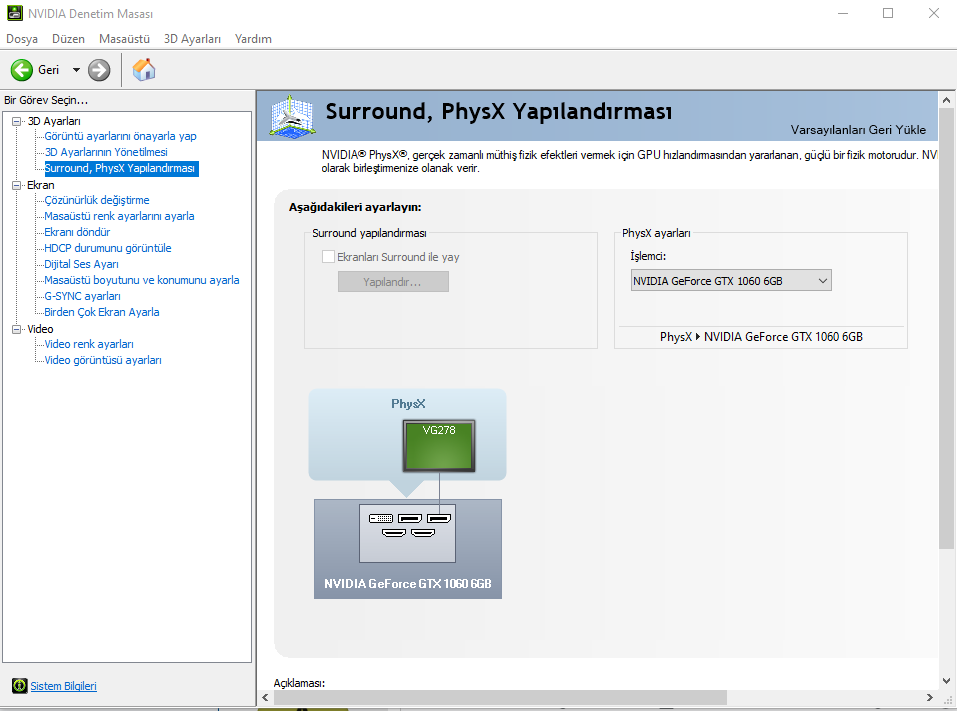
Task: Click the DVI port icon on GPU
Action: coord(381,518)
